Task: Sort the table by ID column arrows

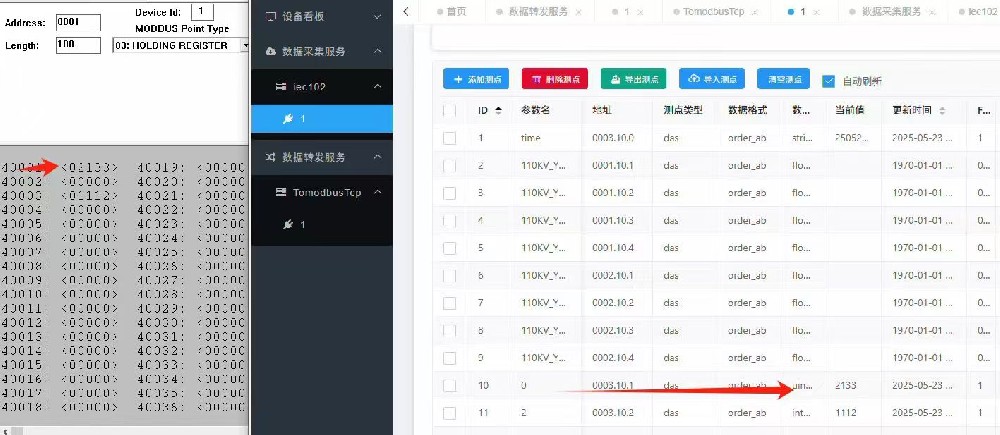Action: (498, 110)
